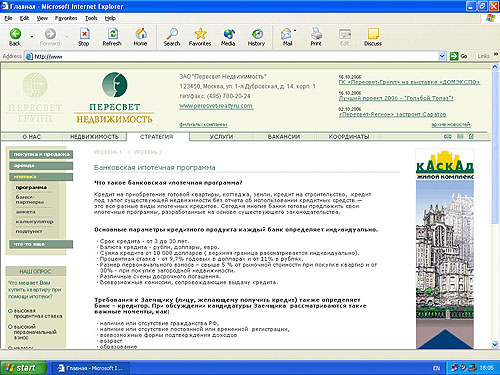Open the аренда sidebar item
The width and height of the screenshot is (500, 375).
click(x=41, y=166)
